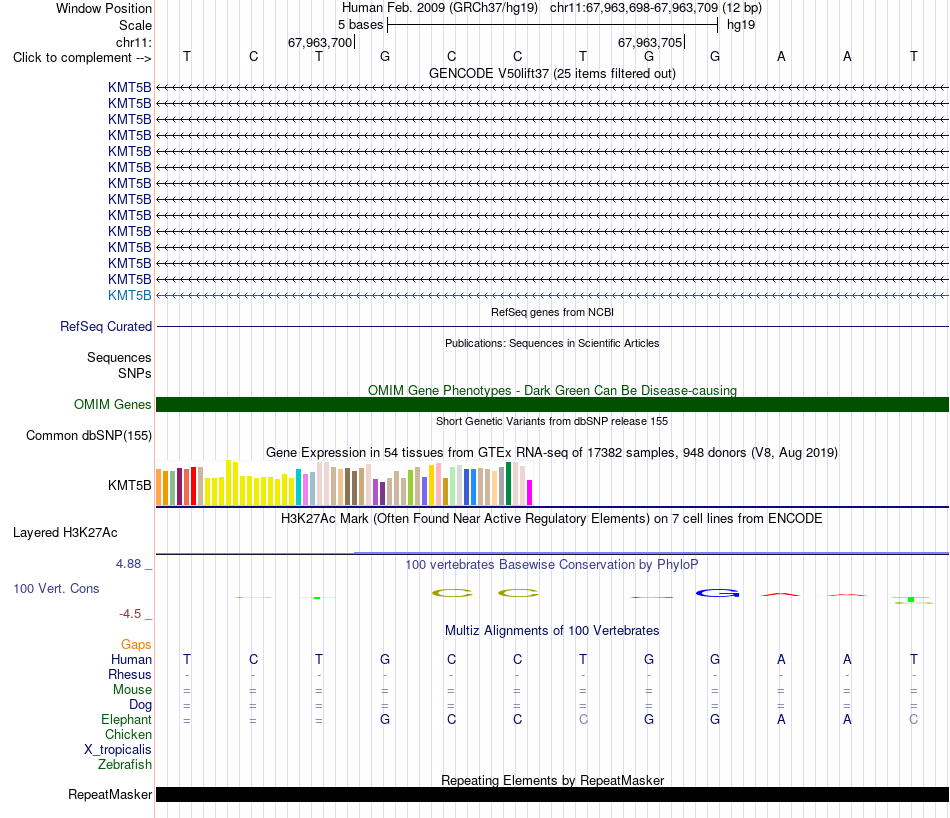
Task: Click the Layered H3K27Ac label
Action: pos(65,533)
